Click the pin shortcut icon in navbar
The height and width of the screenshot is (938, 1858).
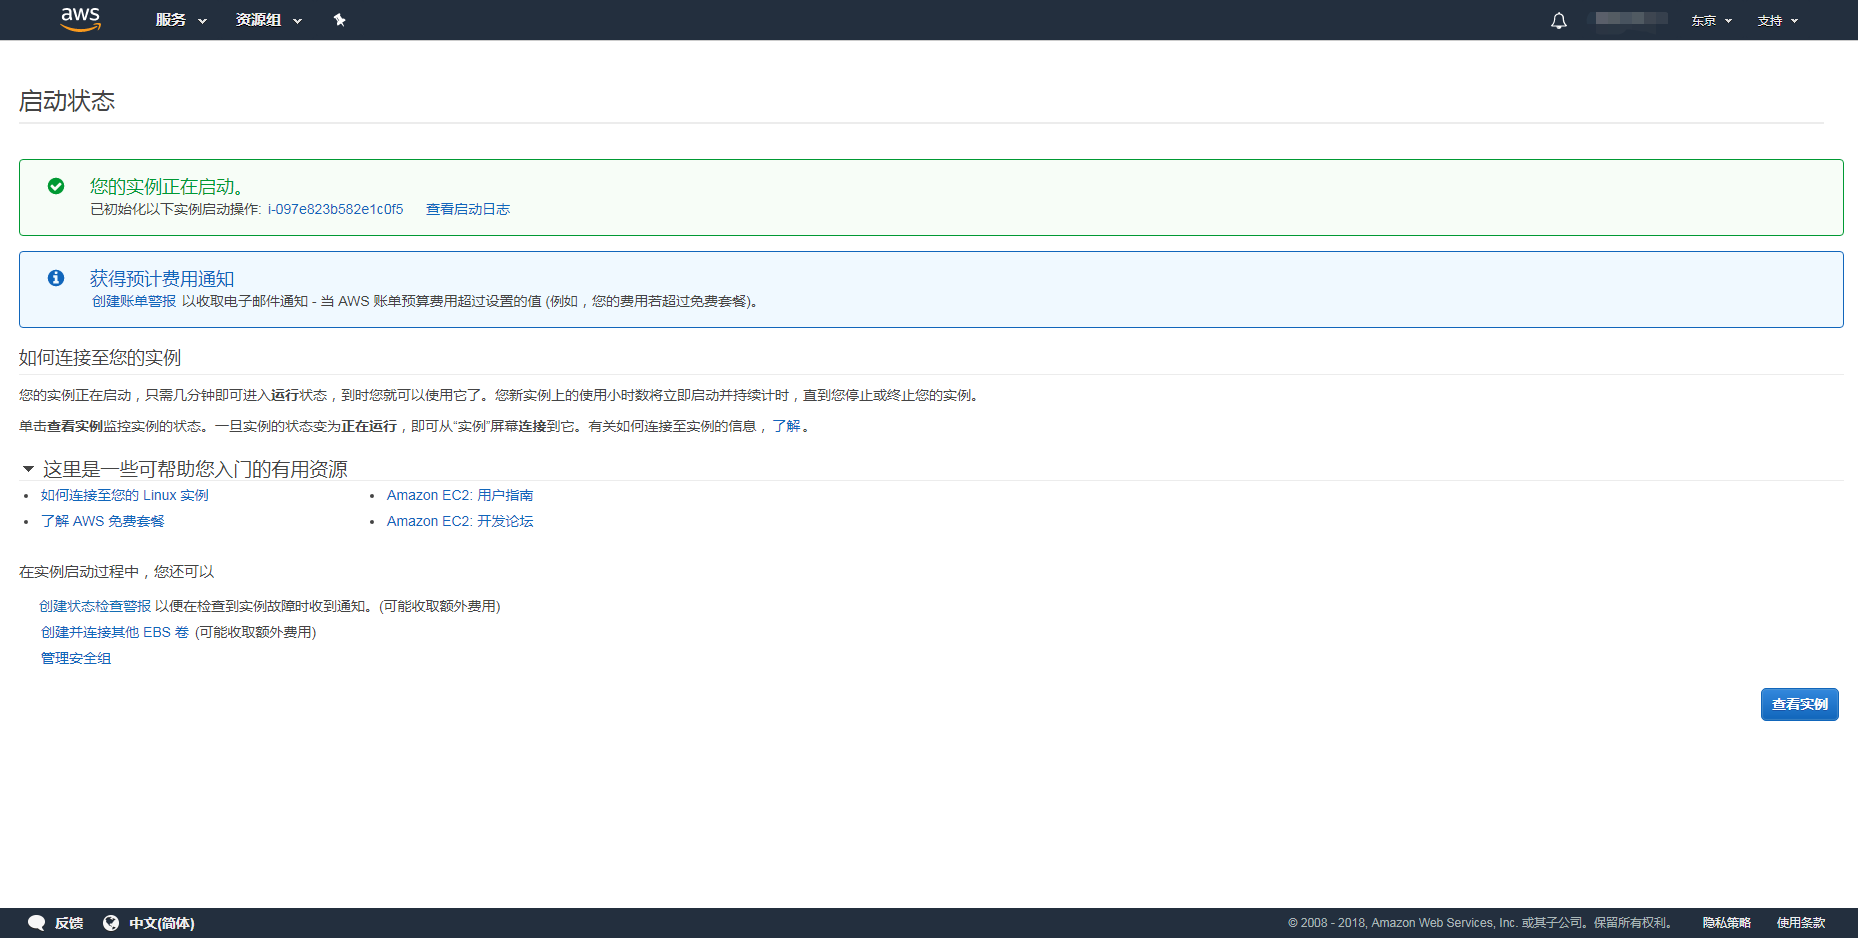point(339,20)
